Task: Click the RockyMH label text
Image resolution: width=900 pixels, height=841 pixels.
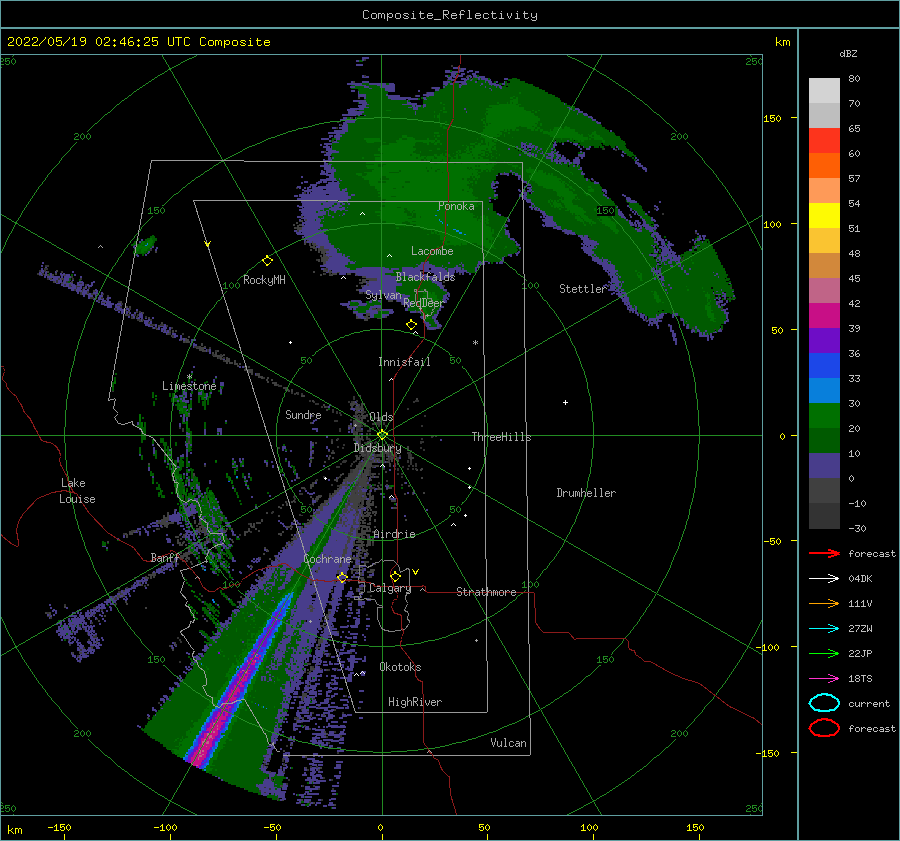Action: click(x=264, y=280)
